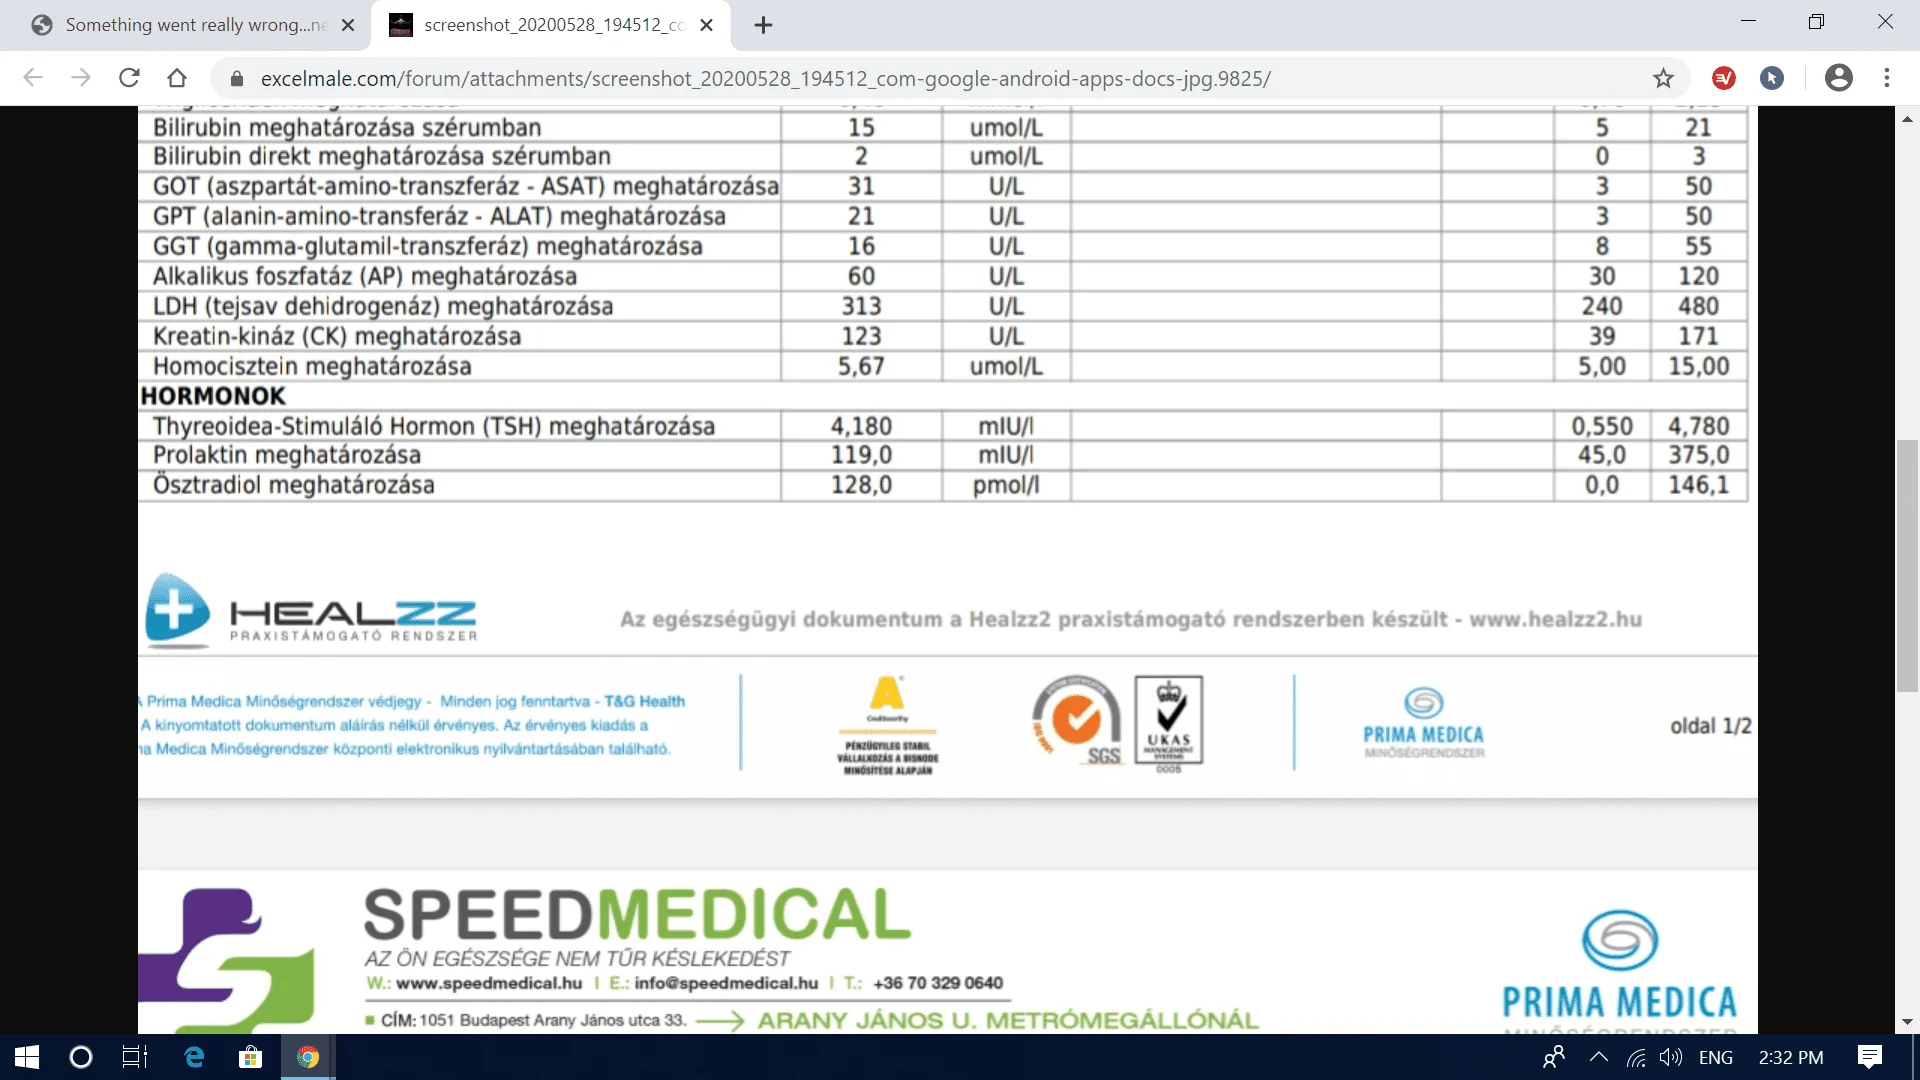Open Task View in the taskbar

tap(134, 1057)
